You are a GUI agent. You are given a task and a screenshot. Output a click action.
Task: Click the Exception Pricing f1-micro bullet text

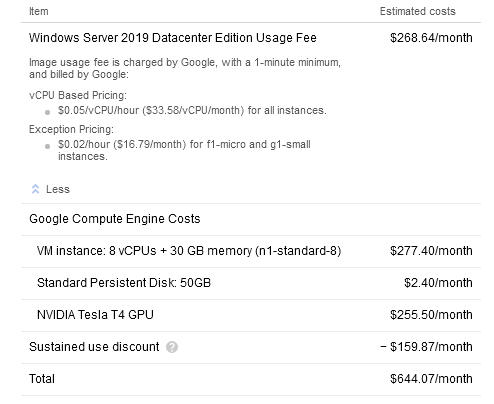tap(184, 150)
